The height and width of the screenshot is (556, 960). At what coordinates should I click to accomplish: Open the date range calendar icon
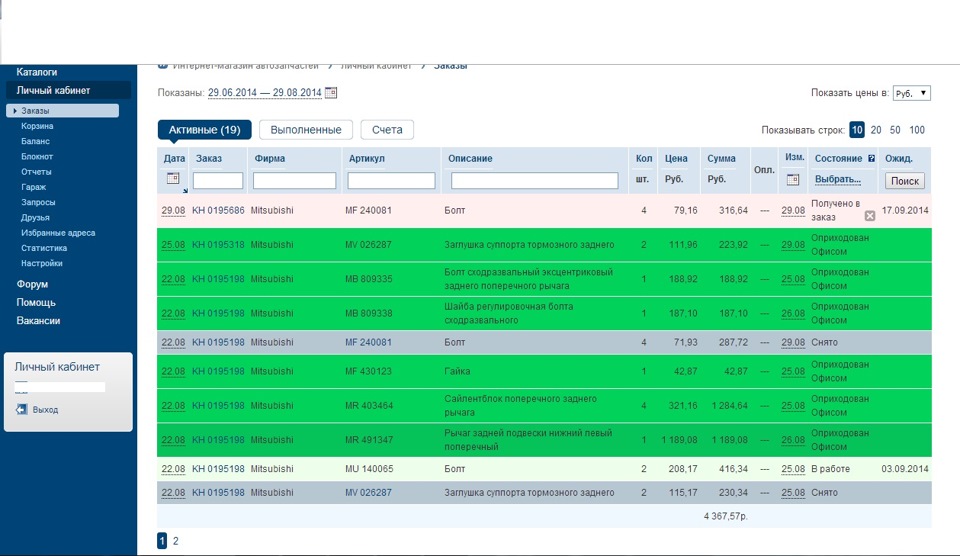332,93
